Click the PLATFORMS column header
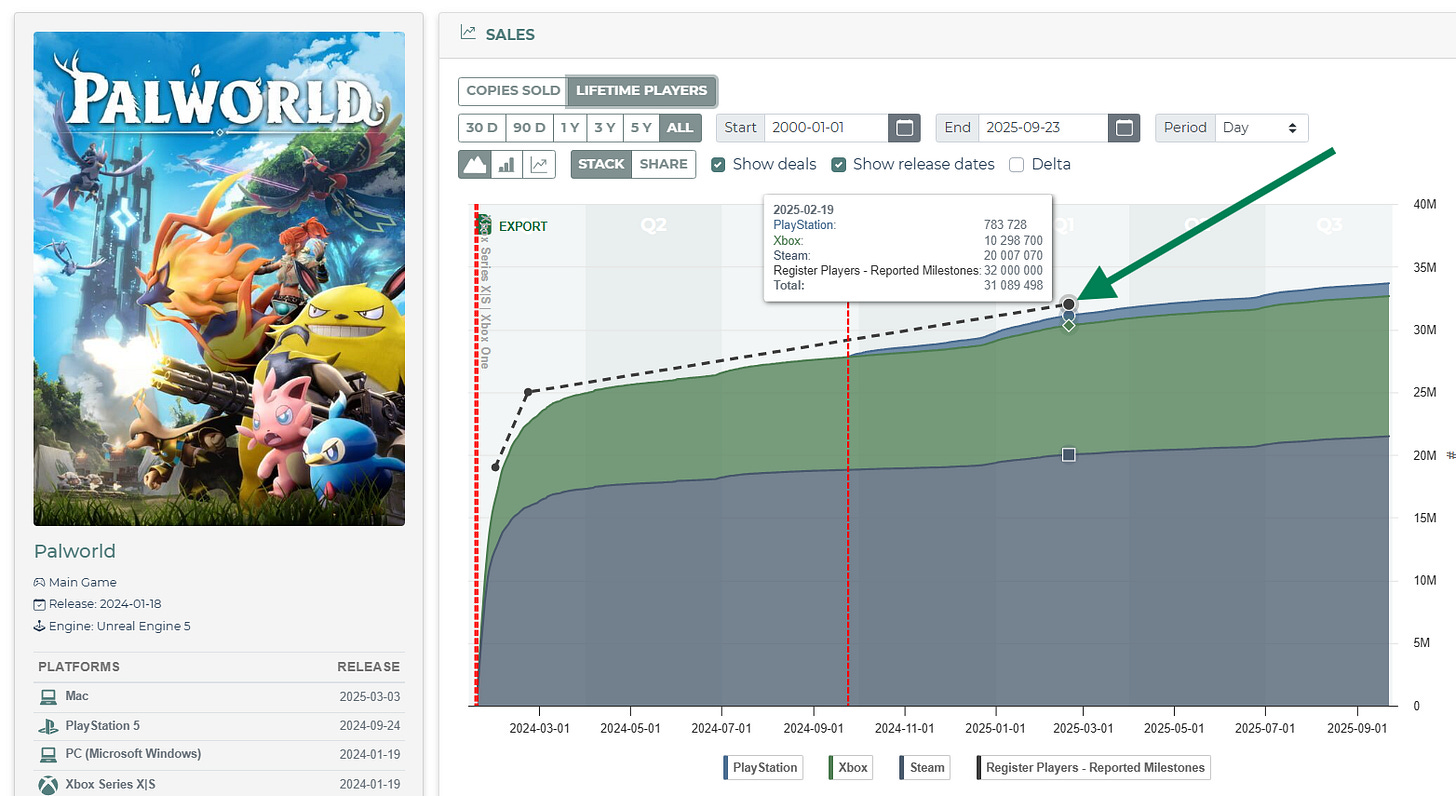 (79, 667)
